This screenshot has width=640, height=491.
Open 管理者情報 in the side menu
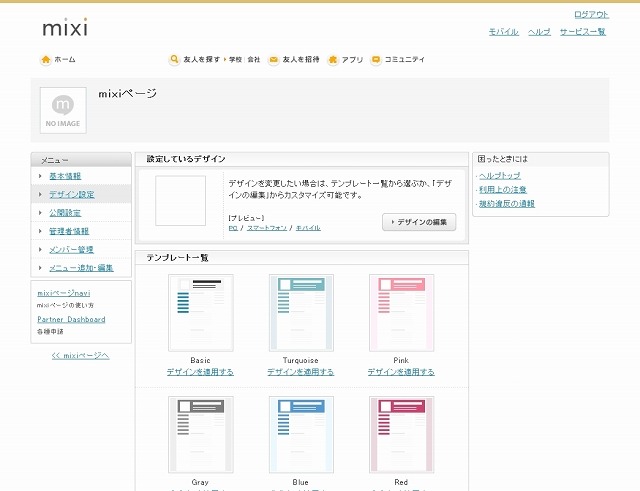click(x=69, y=231)
